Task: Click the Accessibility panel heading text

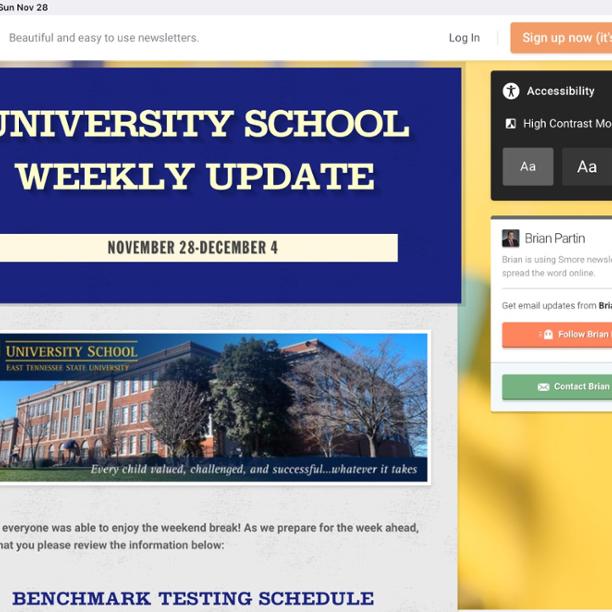Action: [560, 91]
